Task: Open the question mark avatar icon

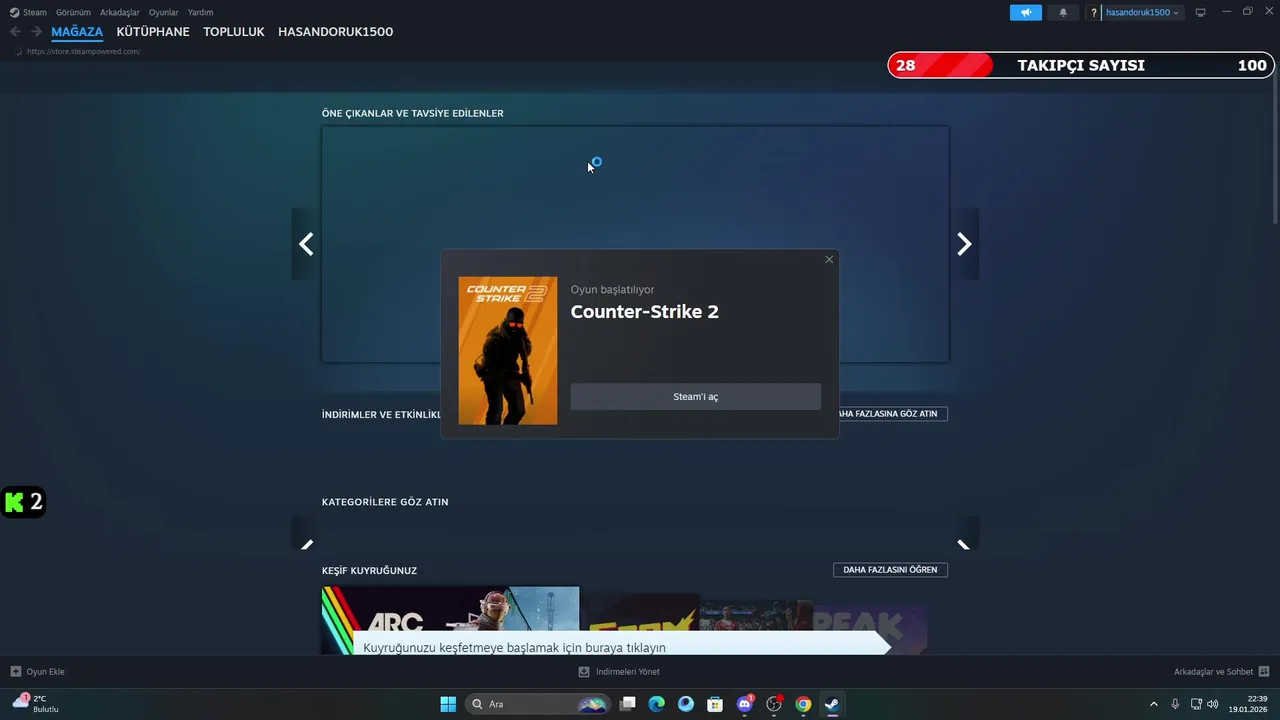Action: coord(1094,12)
